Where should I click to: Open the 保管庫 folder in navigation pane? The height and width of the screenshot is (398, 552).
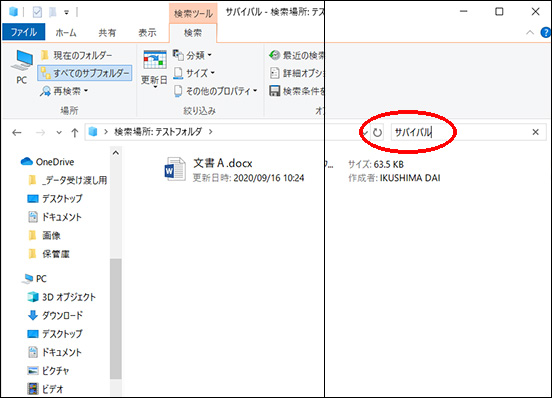click(49, 254)
